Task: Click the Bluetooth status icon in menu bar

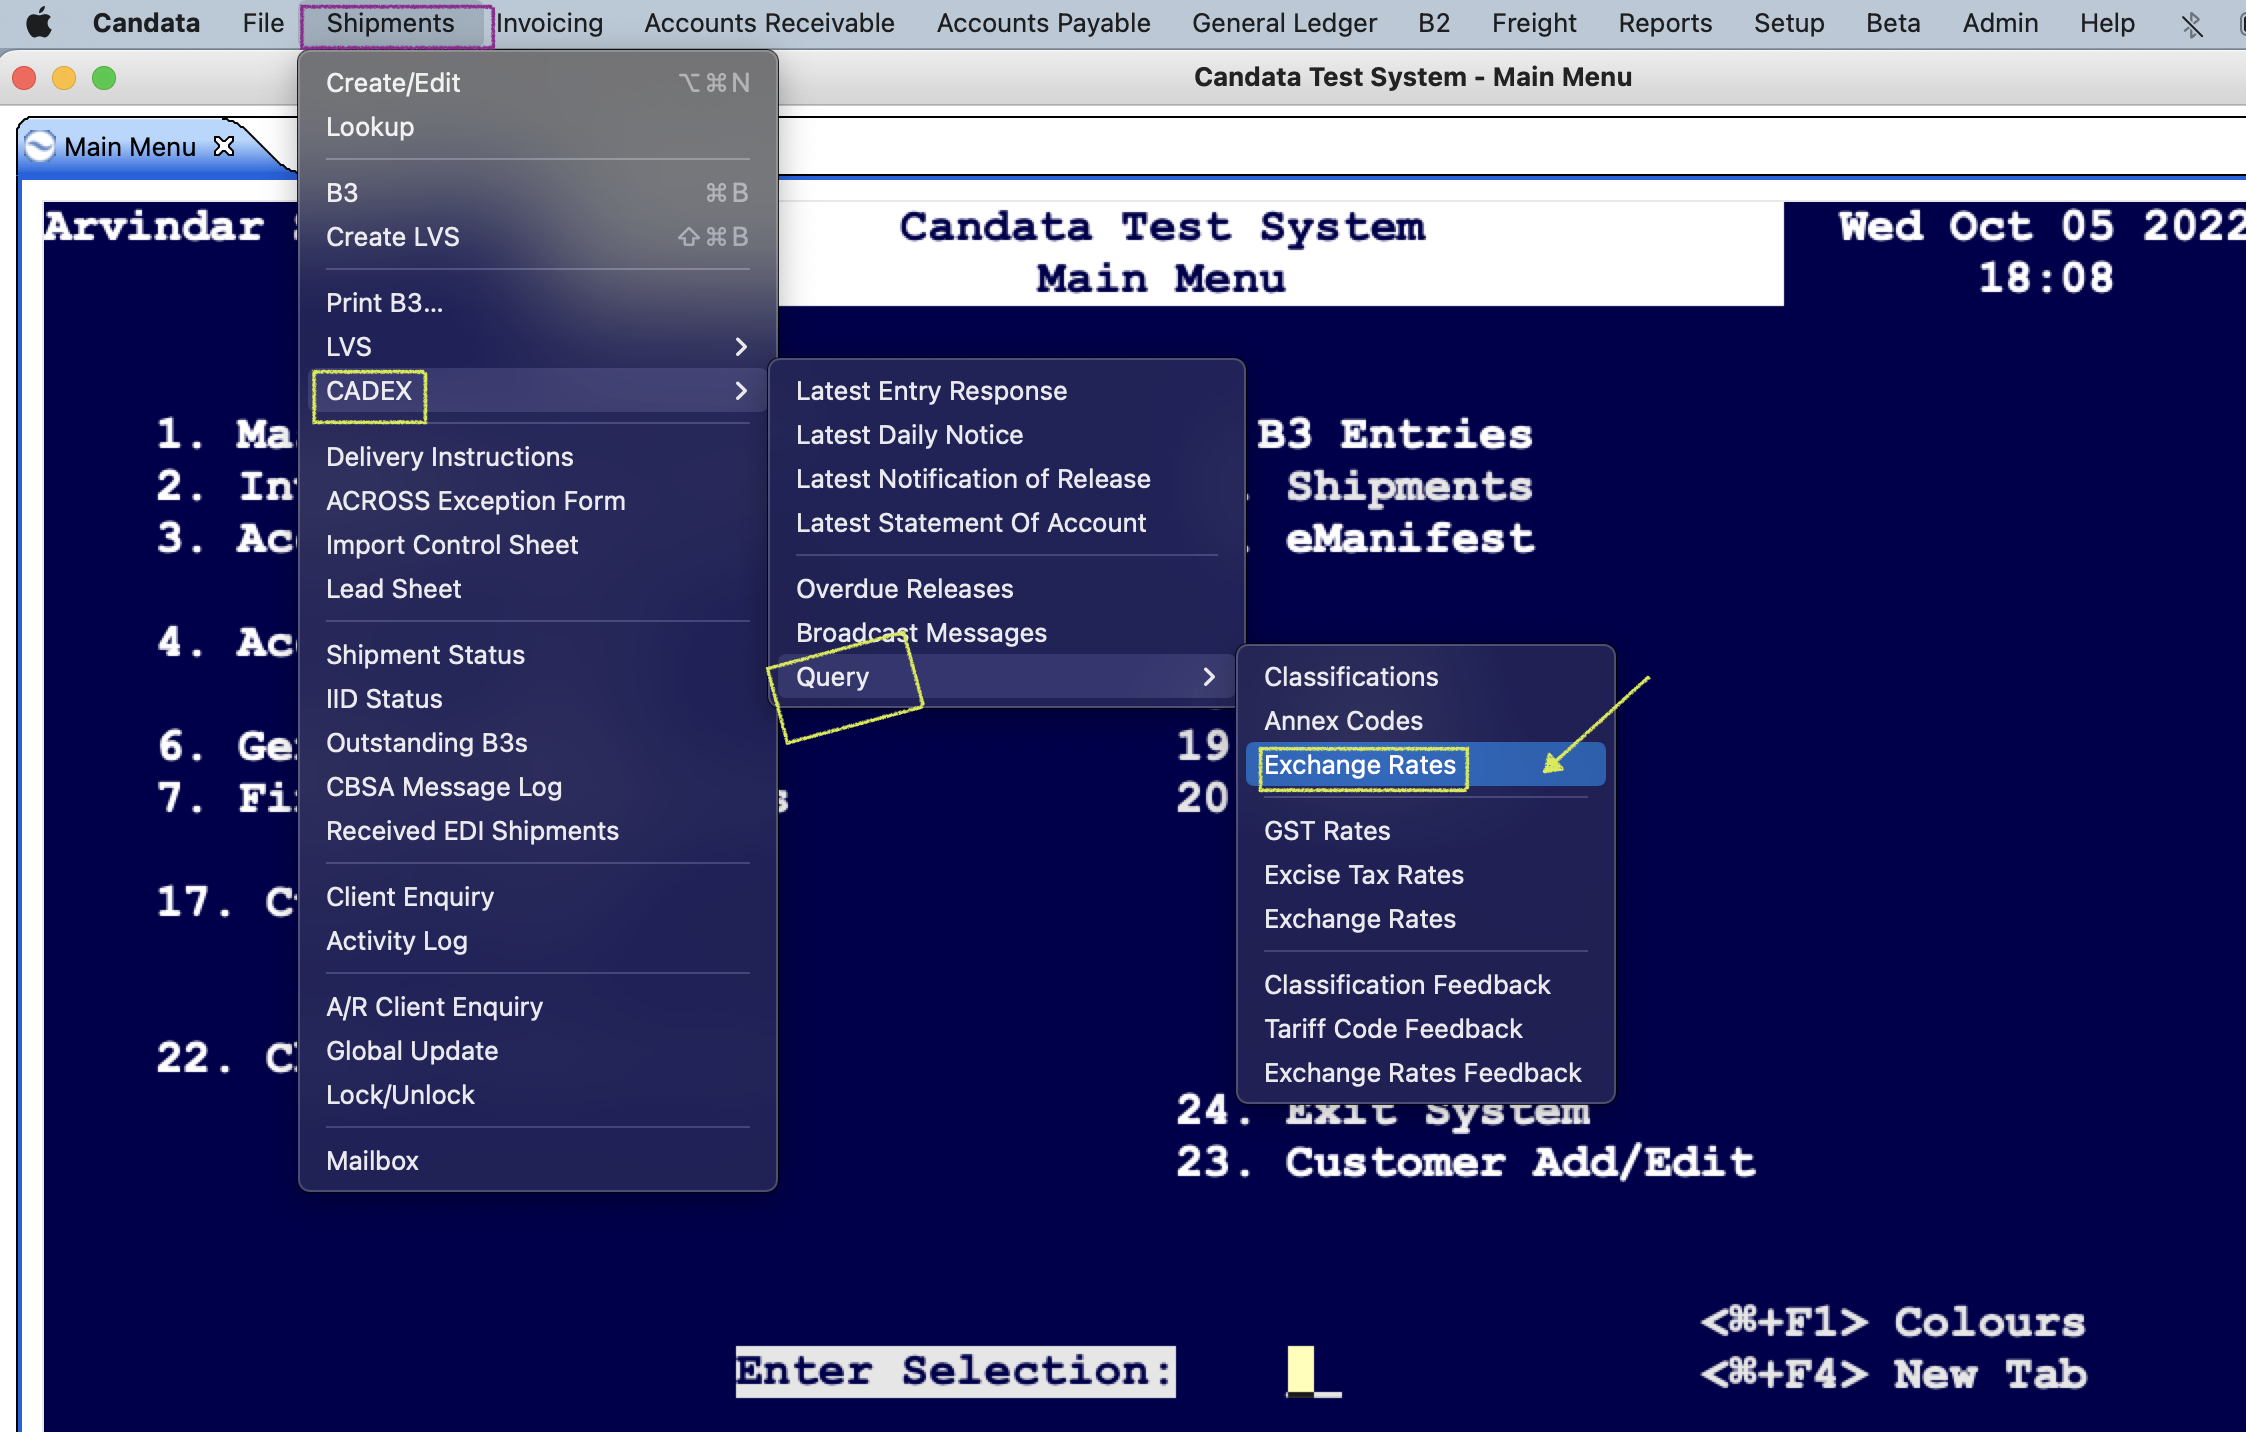Action: pos(2191,24)
